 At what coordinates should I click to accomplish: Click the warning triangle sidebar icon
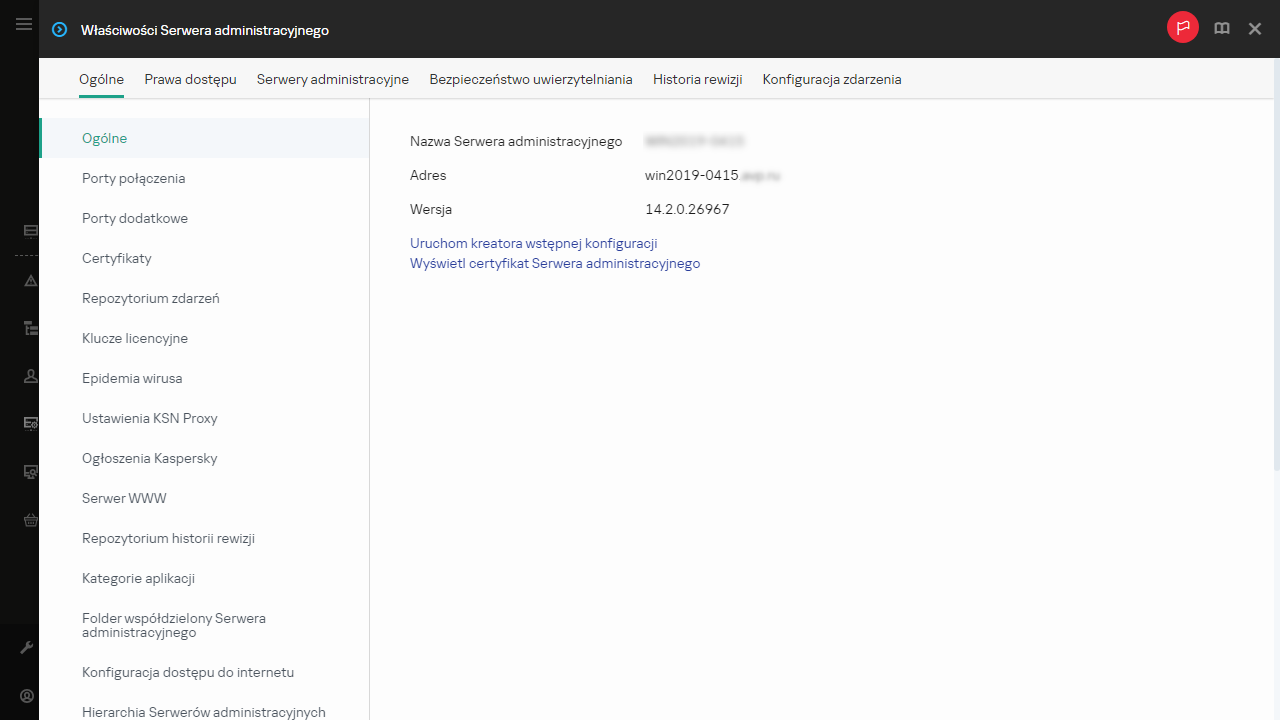point(30,281)
